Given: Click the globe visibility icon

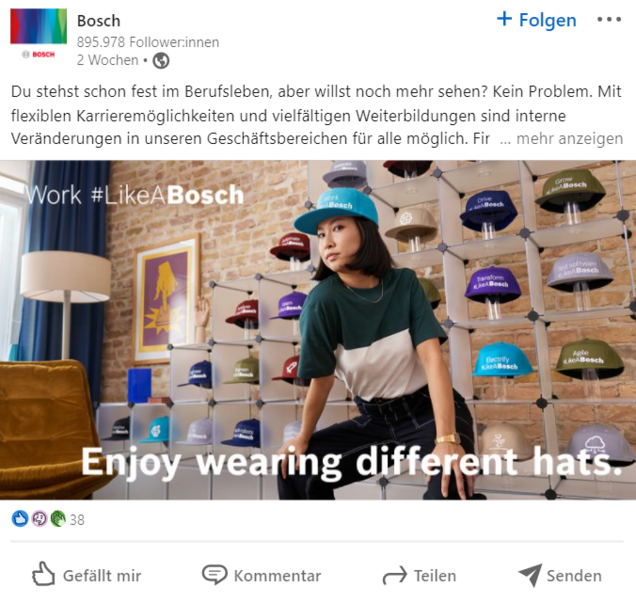Looking at the screenshot, I should (x=161, y=61).
